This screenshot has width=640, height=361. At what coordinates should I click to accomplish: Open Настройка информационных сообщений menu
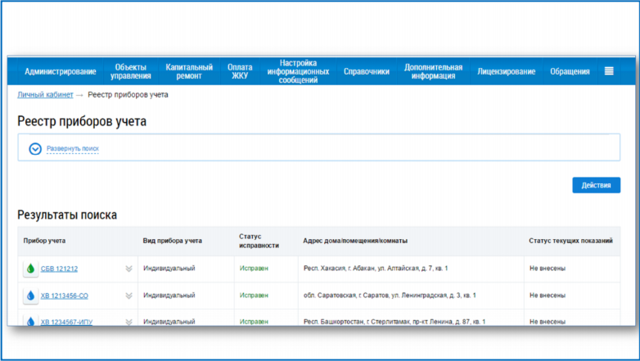point(298,71)
